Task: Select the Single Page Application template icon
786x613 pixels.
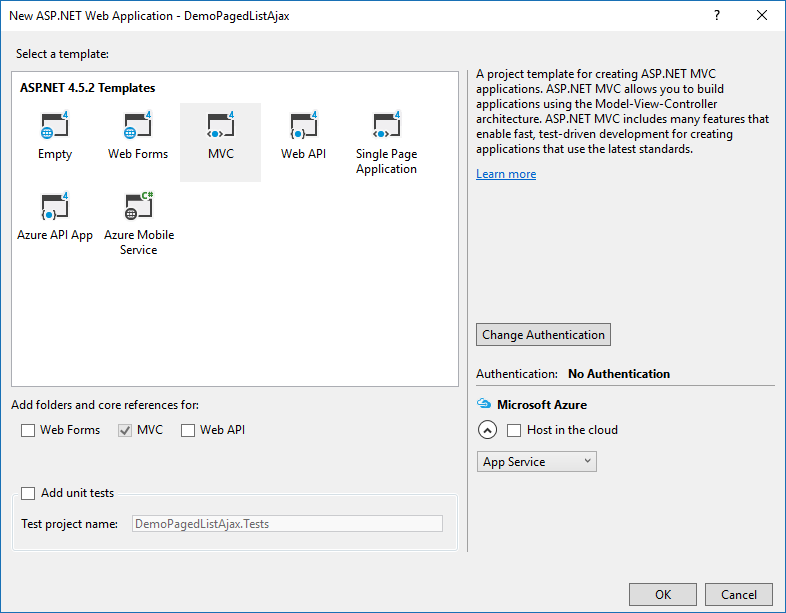Action: point(386,125)
